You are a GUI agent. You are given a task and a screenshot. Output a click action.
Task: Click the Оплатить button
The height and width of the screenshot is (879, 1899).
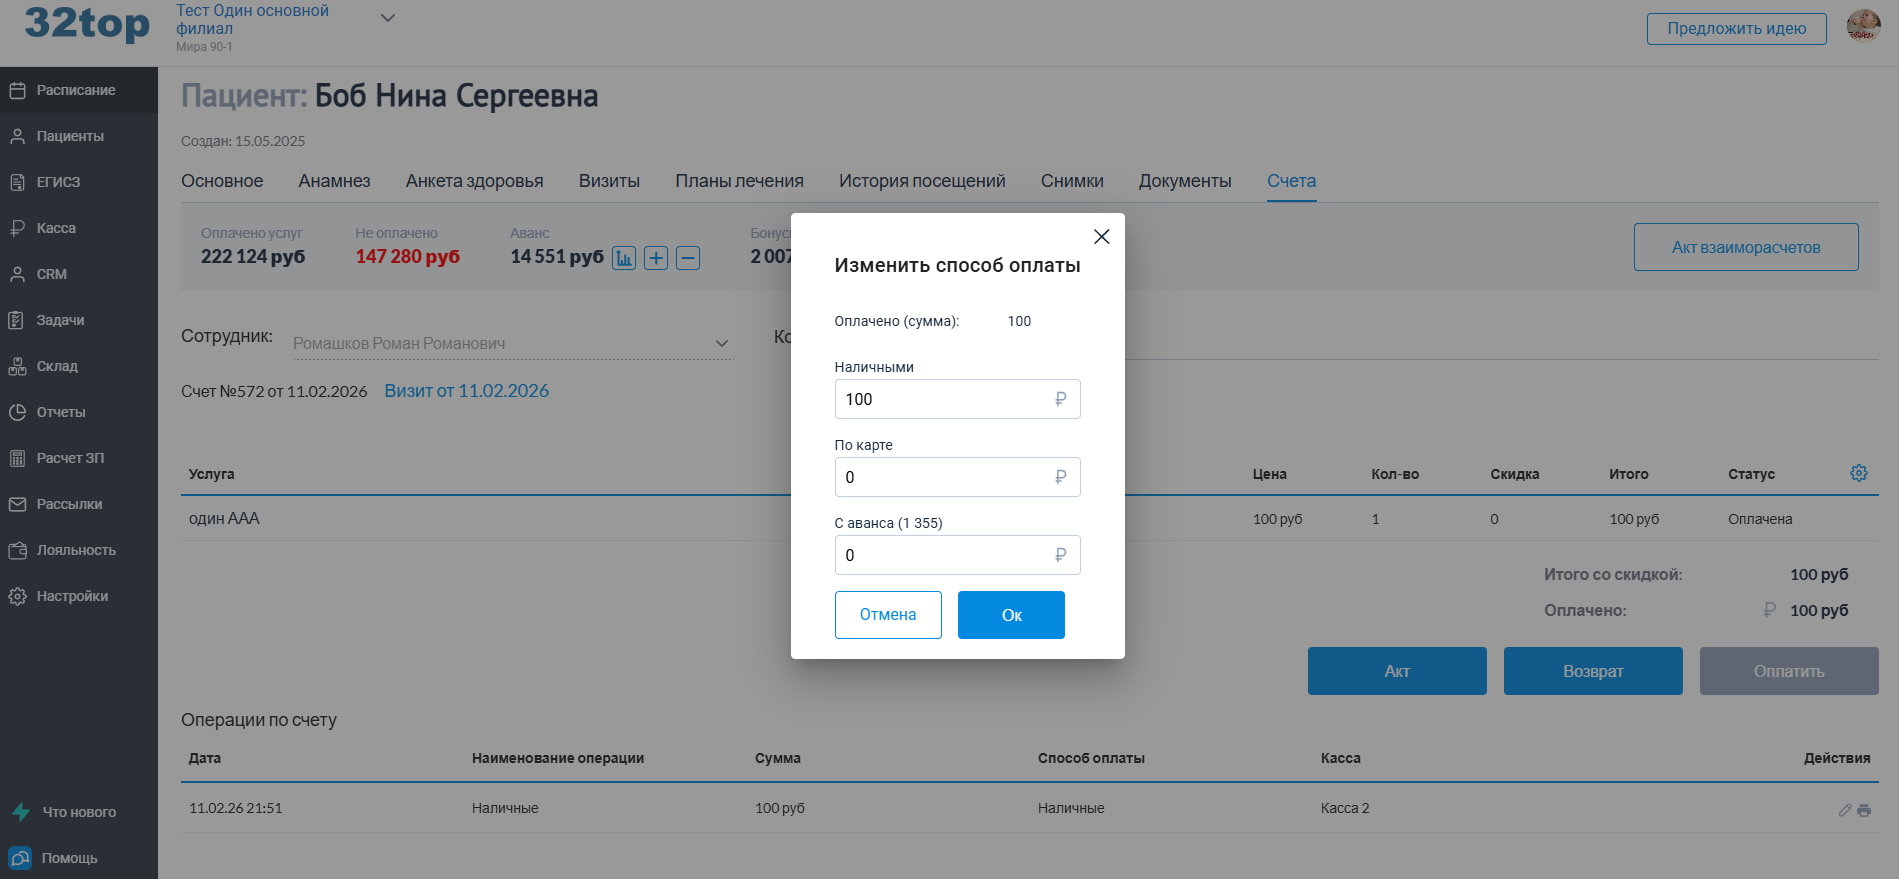1789,671
